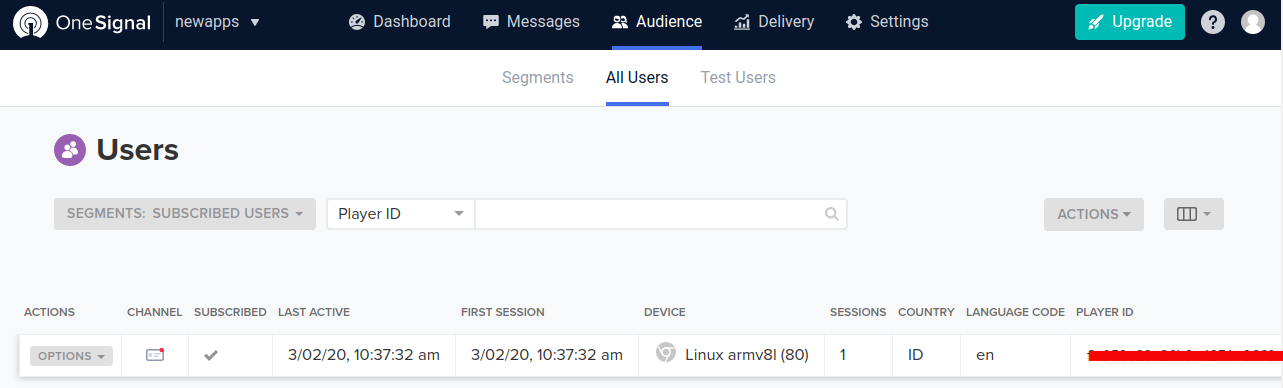Expand the row Options dropdown

click(x=71, y=356)
